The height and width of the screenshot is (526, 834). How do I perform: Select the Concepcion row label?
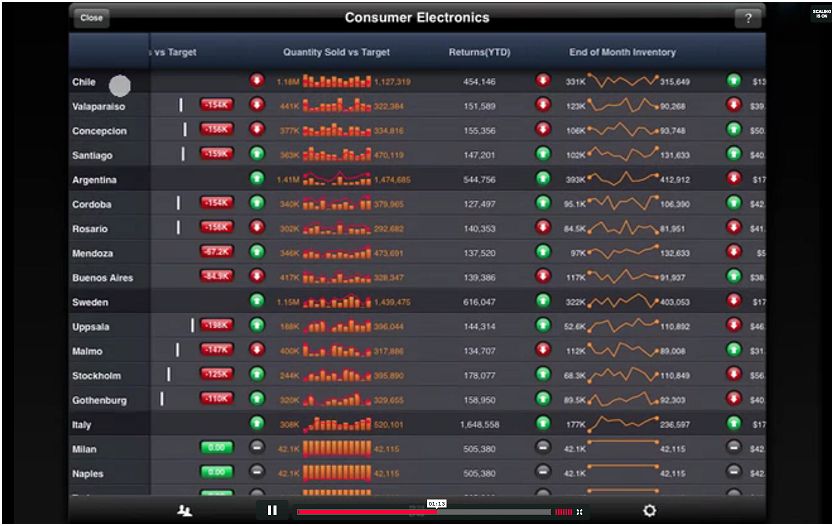click(x=99, y=131)
